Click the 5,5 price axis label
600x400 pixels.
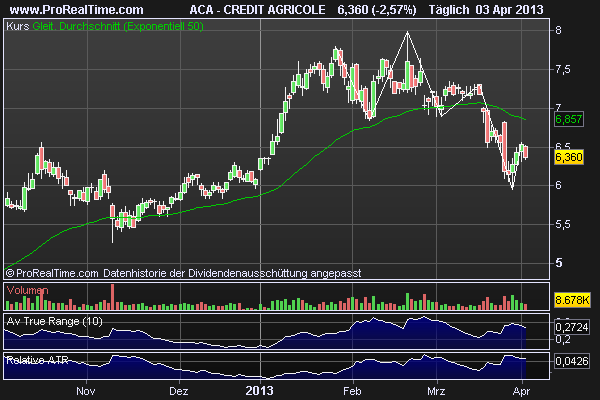tap(562, 224)
